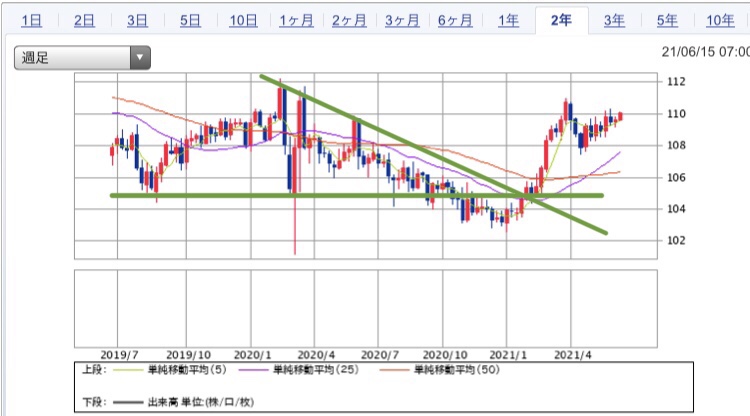
Task: Click the 106 price axis label
Action: click(x=676, y=177)
